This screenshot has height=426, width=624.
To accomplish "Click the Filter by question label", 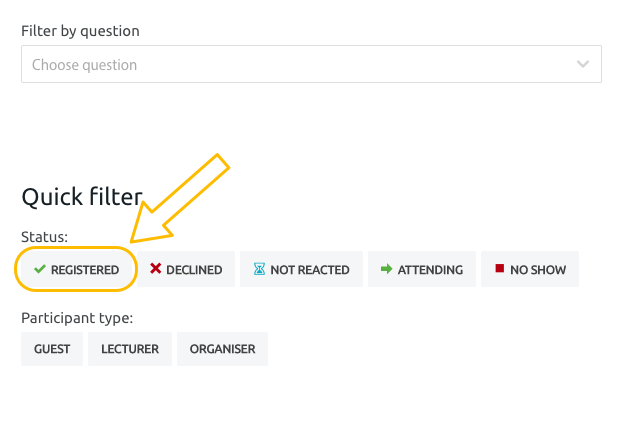I will pos(80,31).
